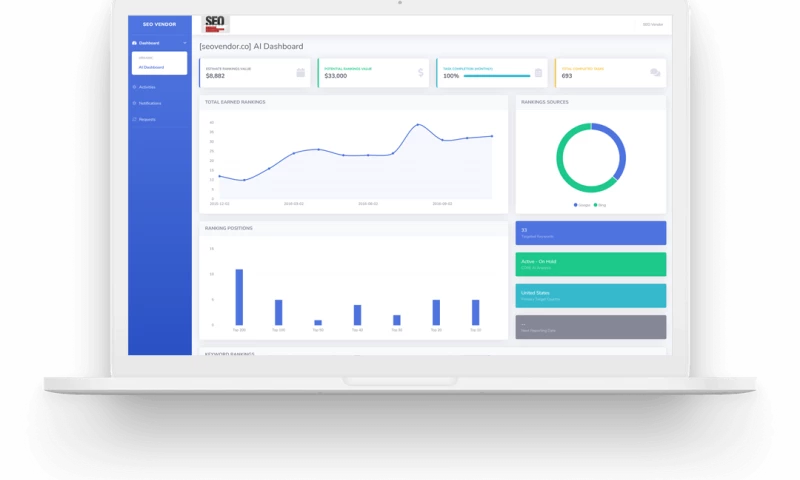
Task: Click the calendar icon on rankings value card
Action: (301, 73)
